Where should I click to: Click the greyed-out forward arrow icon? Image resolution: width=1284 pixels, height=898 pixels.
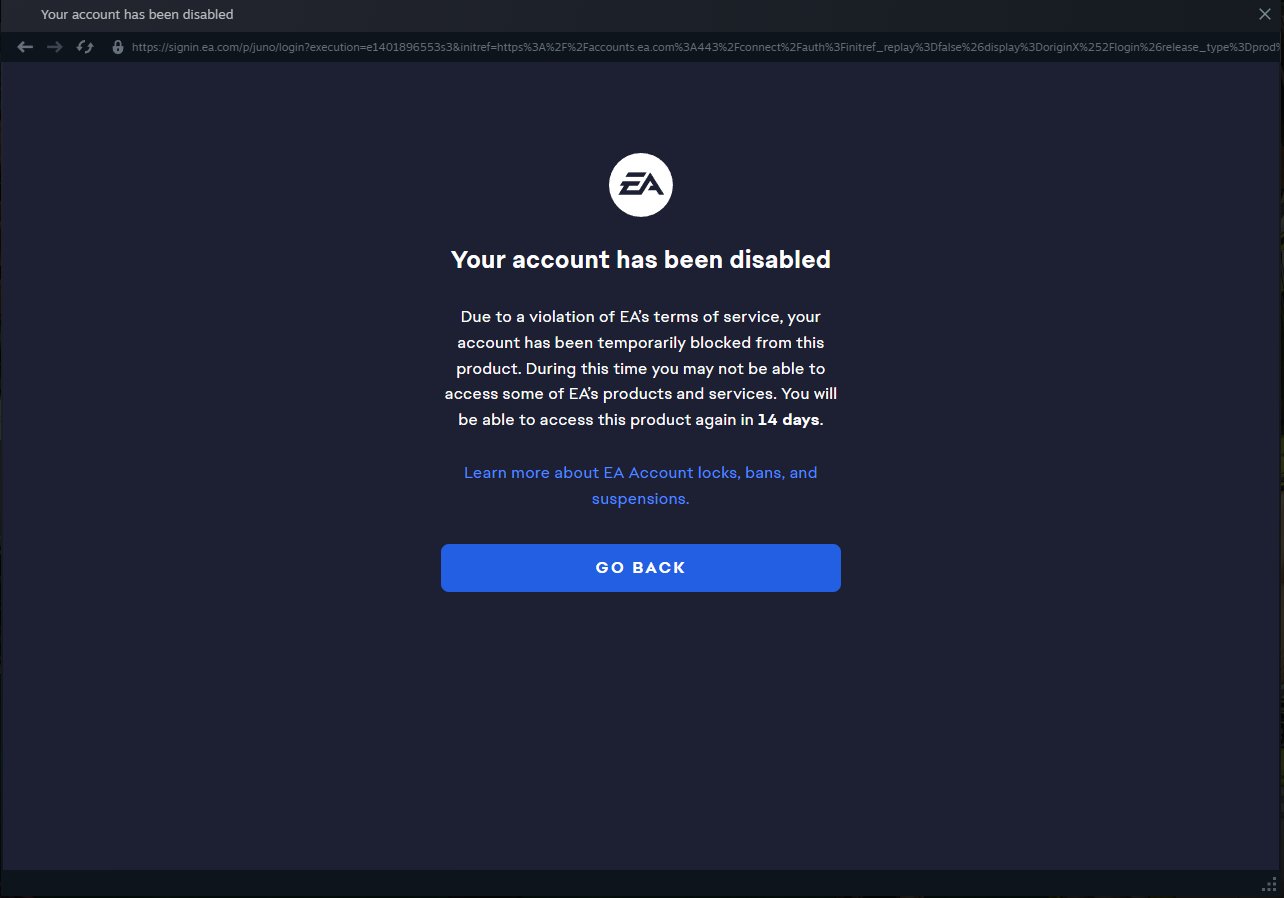55,47
